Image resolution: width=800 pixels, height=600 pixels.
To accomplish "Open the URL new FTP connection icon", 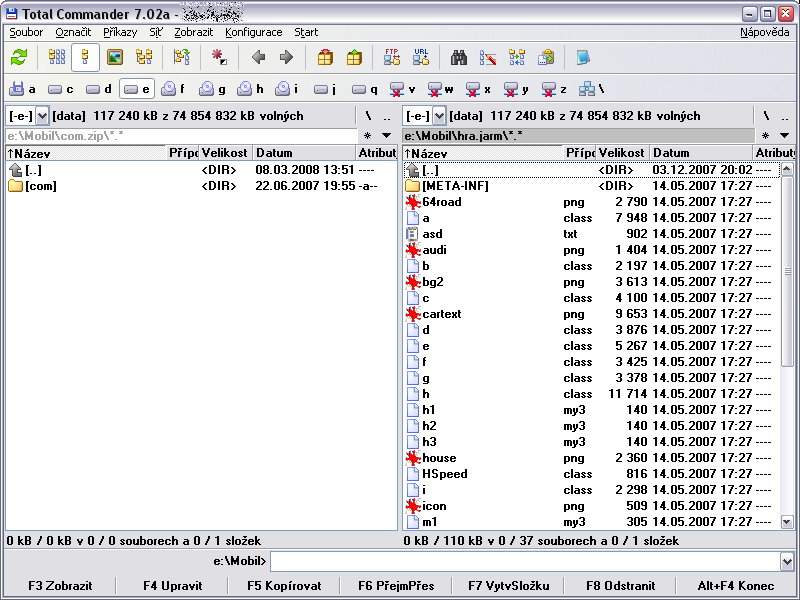I will click(421, 57).
